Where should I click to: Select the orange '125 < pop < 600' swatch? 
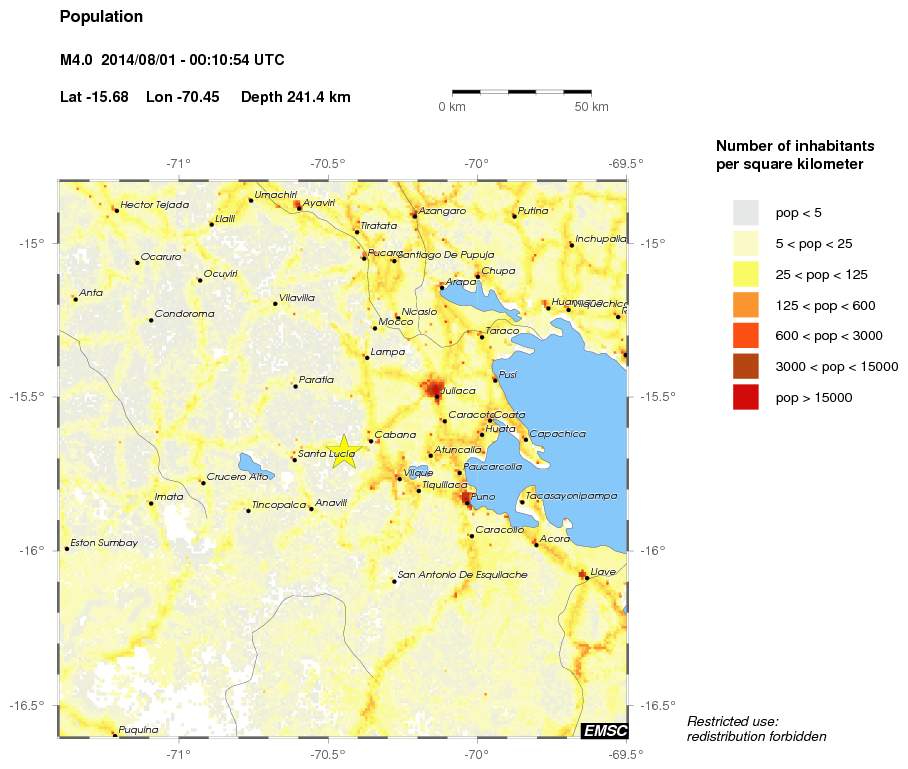click(x=746, y=305)
